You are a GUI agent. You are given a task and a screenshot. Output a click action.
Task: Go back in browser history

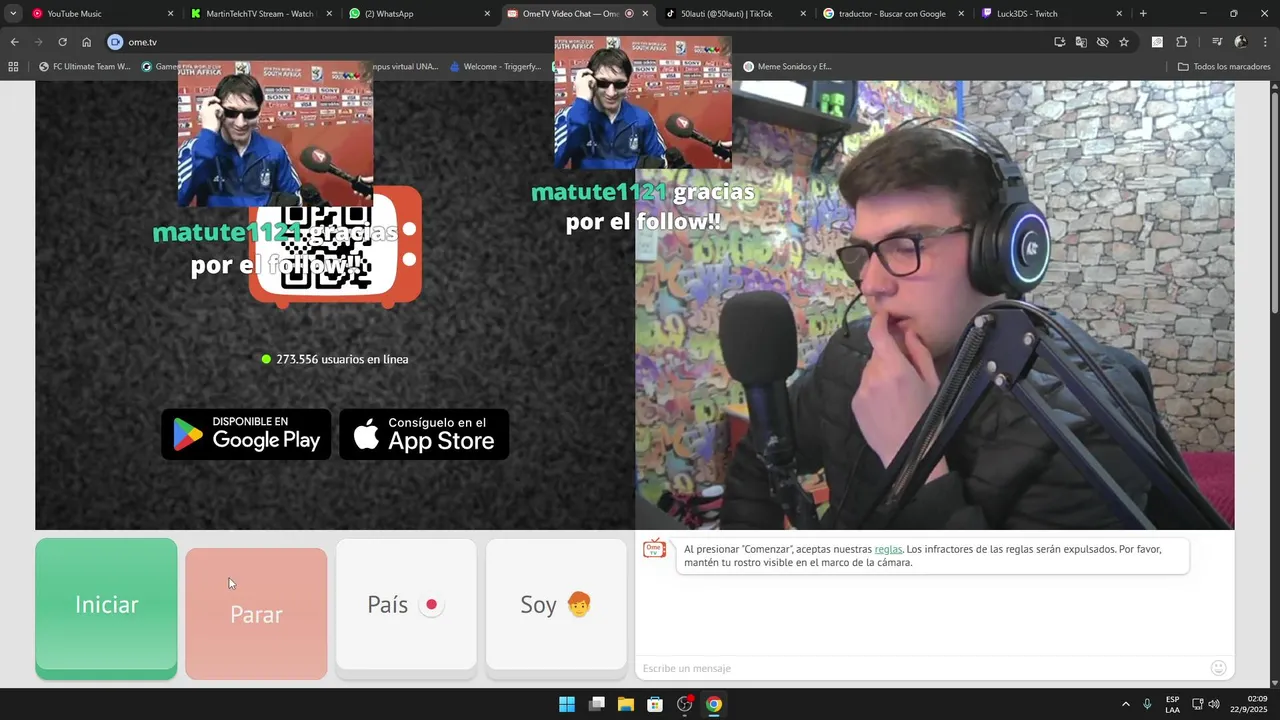tap(14, 42)
